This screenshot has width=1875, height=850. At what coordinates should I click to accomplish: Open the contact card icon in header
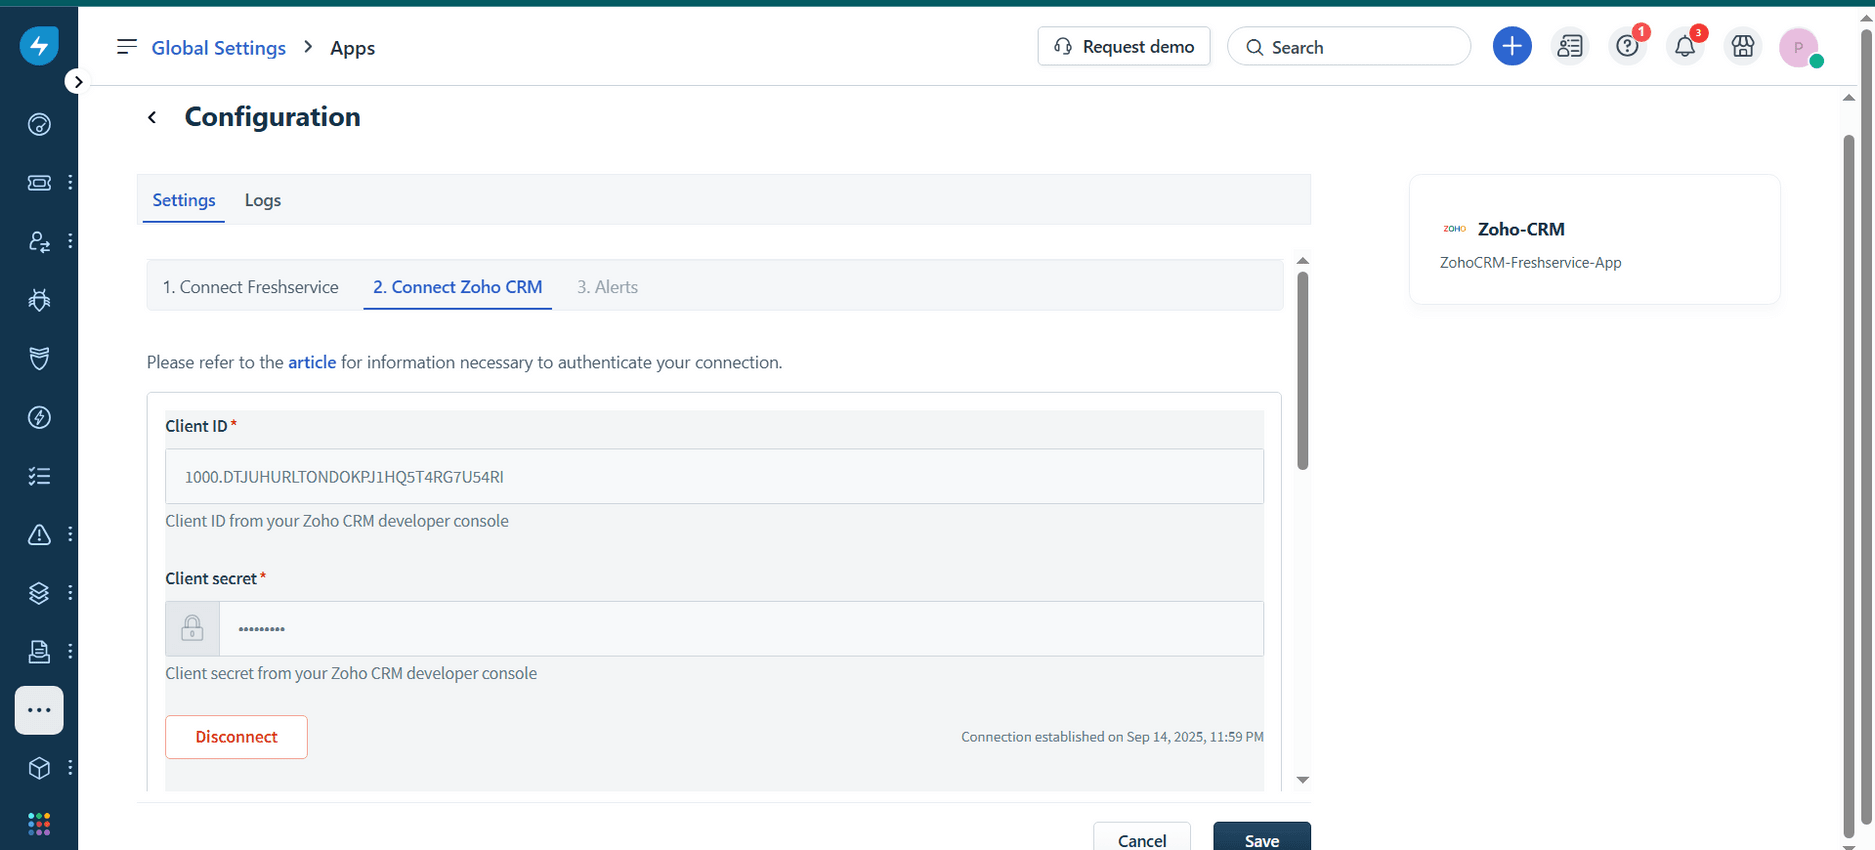[x=1570, y=46]
